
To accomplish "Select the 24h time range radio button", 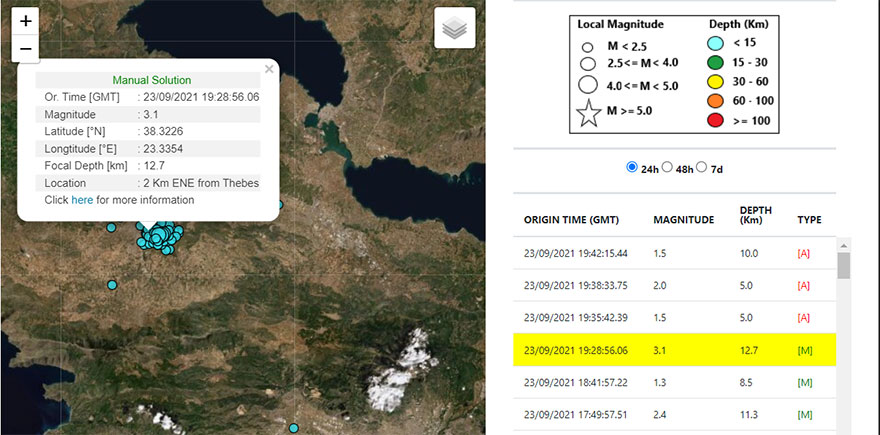I will [x=632, y=167].
